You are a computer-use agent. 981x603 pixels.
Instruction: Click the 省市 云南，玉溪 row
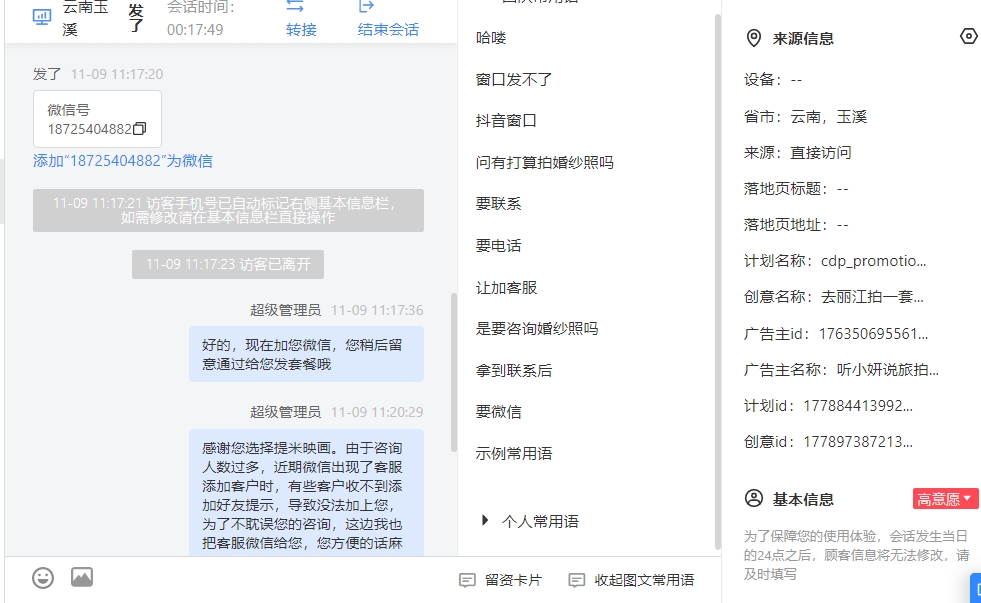point(805,116)
